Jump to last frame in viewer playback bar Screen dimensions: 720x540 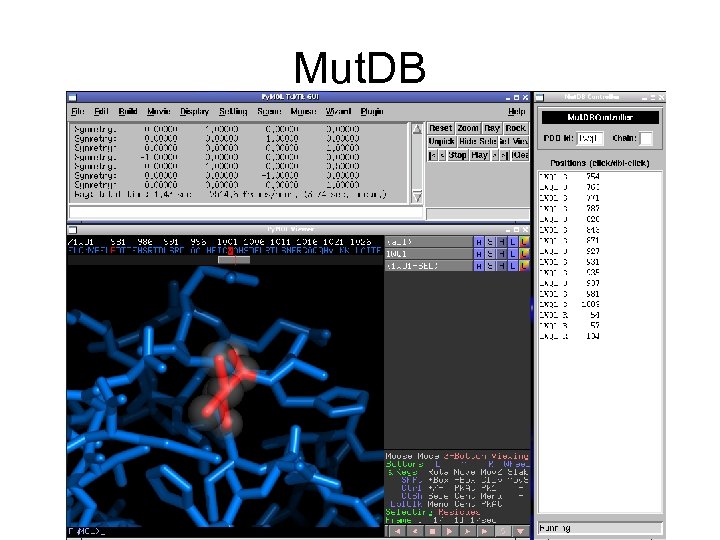484,531
